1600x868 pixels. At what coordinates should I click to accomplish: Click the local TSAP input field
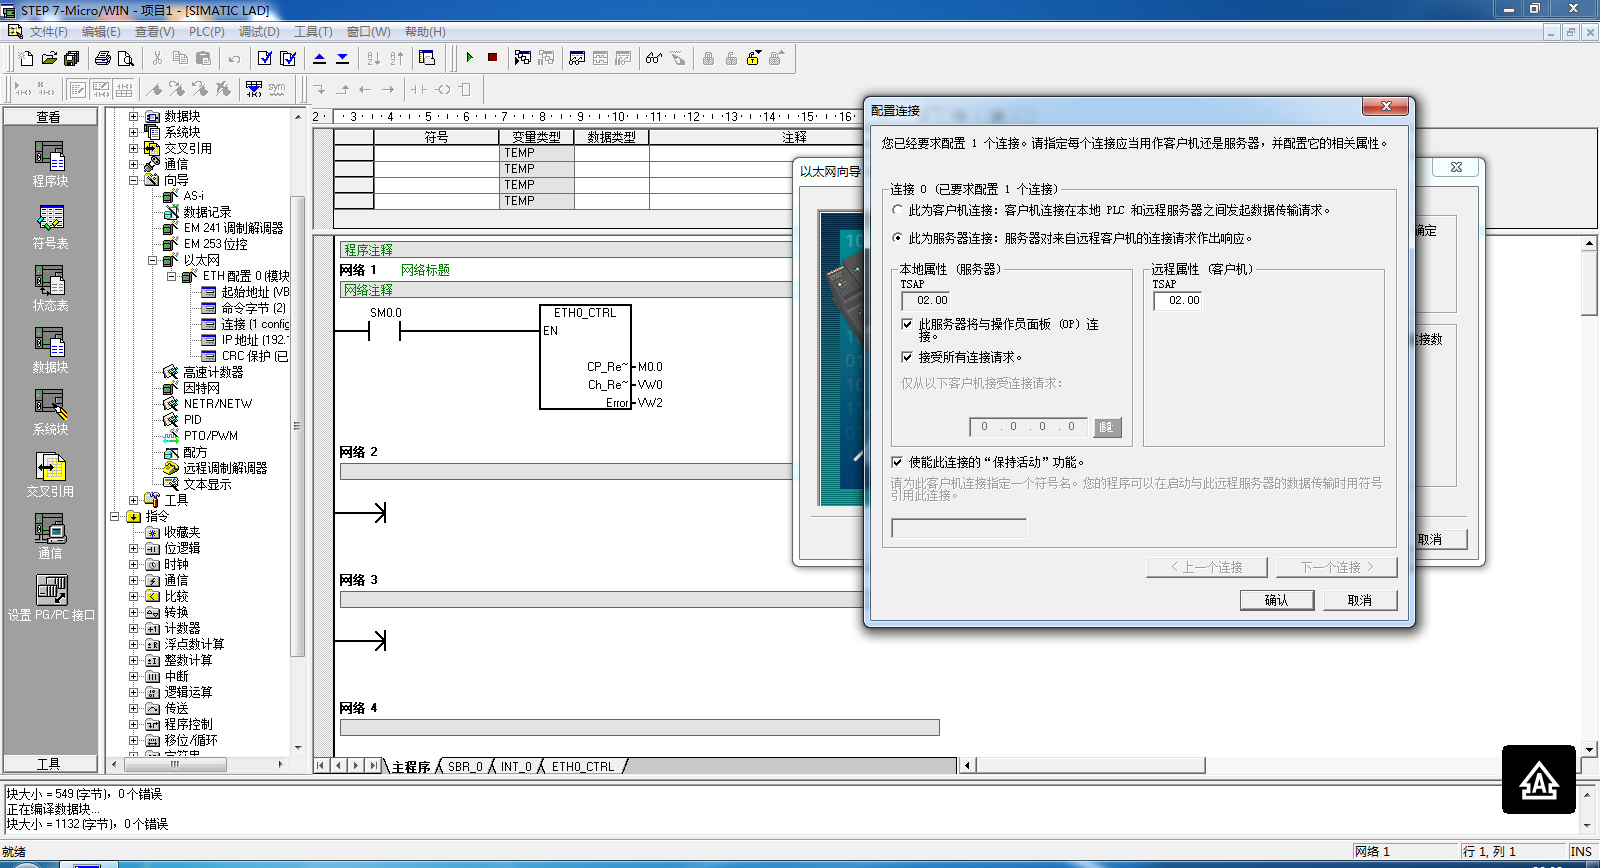(x=925, y=300)
